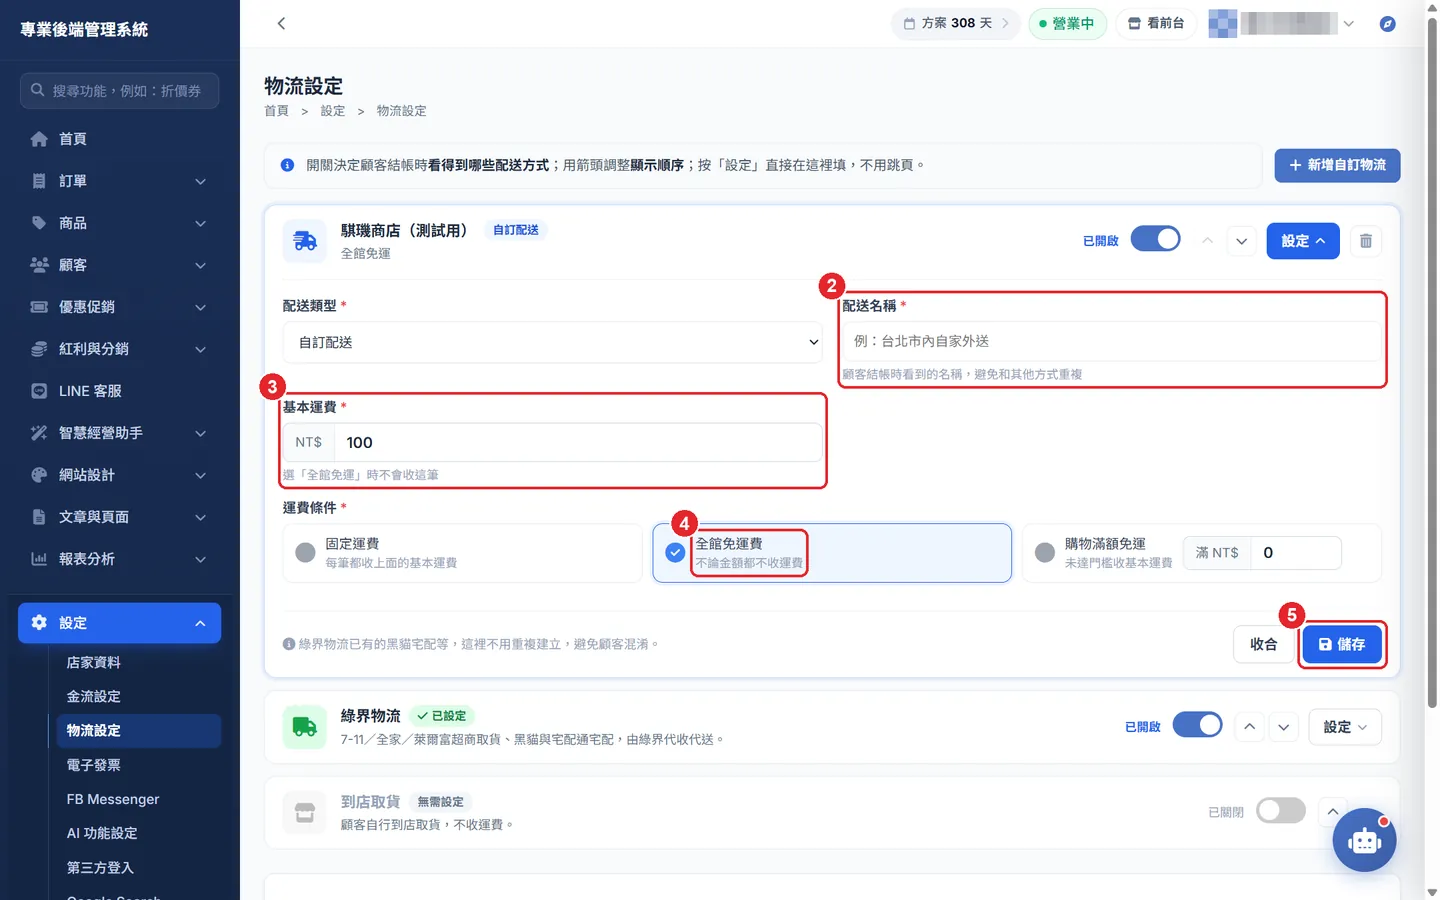Open 方案 308 天 plan pill

[956, 23]
